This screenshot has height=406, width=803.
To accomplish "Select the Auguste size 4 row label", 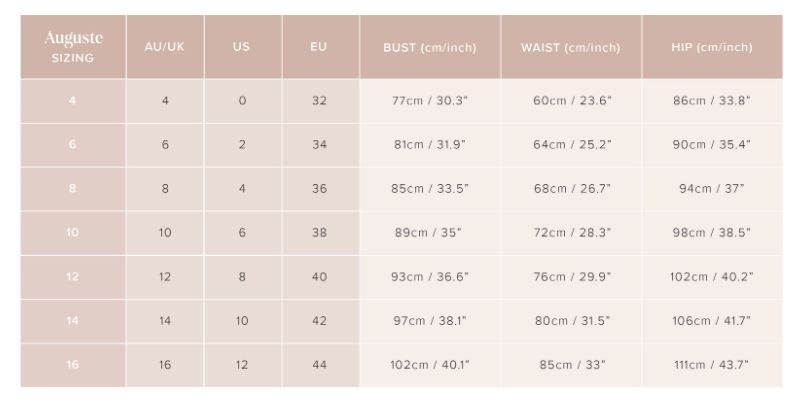I will pyautogui.click(x=73, y=101).
